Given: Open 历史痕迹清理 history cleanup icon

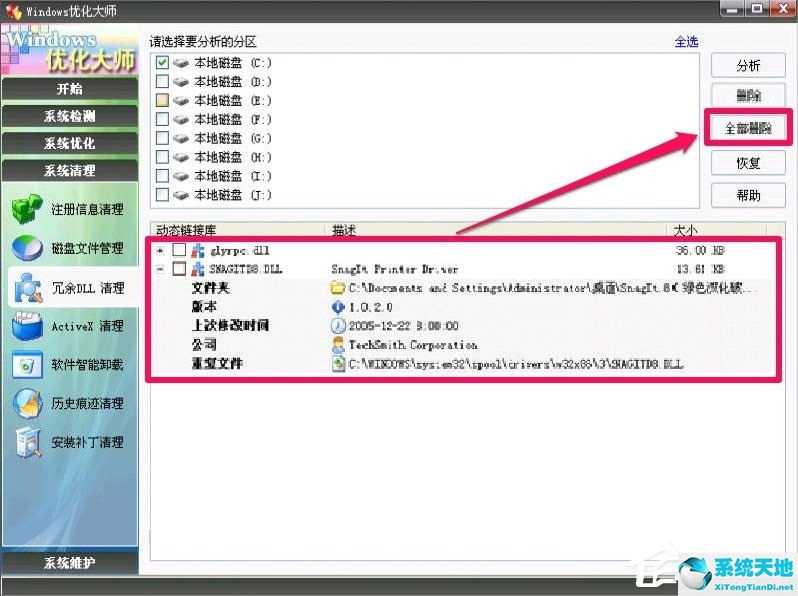Looking at the screenshot, I should coord(26,404).
